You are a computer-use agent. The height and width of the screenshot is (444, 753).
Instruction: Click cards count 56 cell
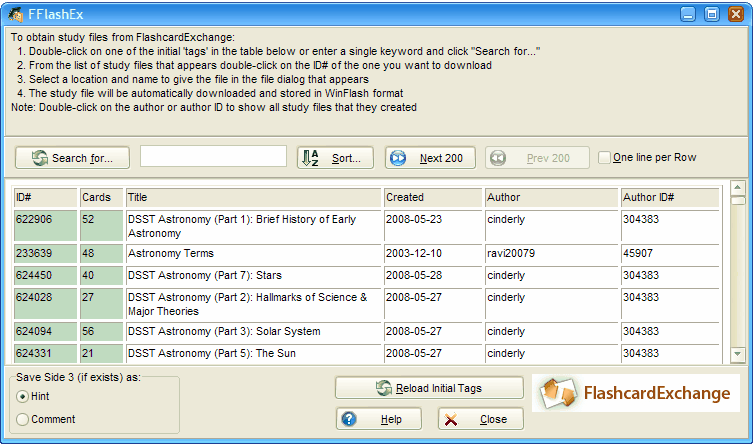pyautogui.click(x=101, y=332)
